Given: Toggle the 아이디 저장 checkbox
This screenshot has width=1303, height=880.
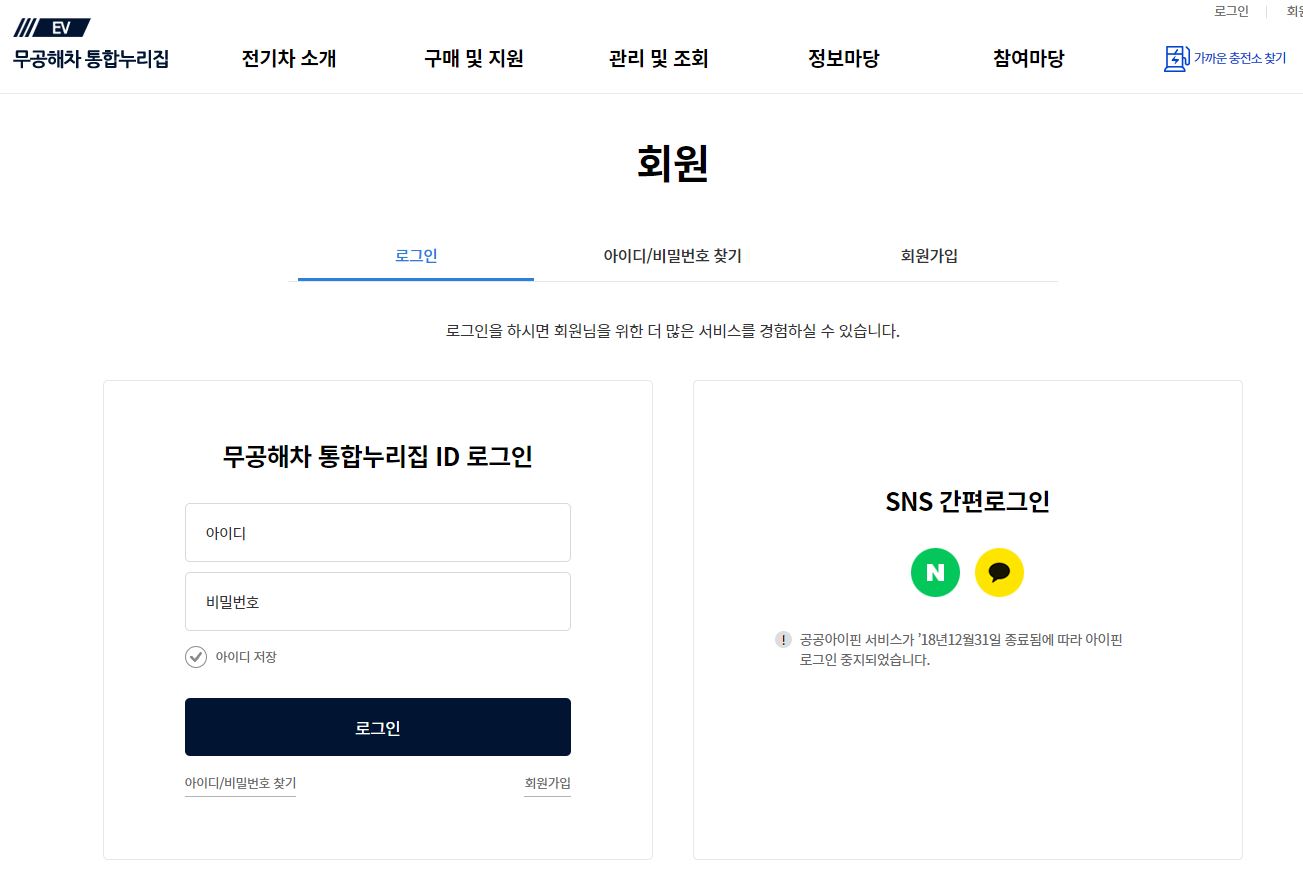Looking at the screenshot, I should 196,656.
